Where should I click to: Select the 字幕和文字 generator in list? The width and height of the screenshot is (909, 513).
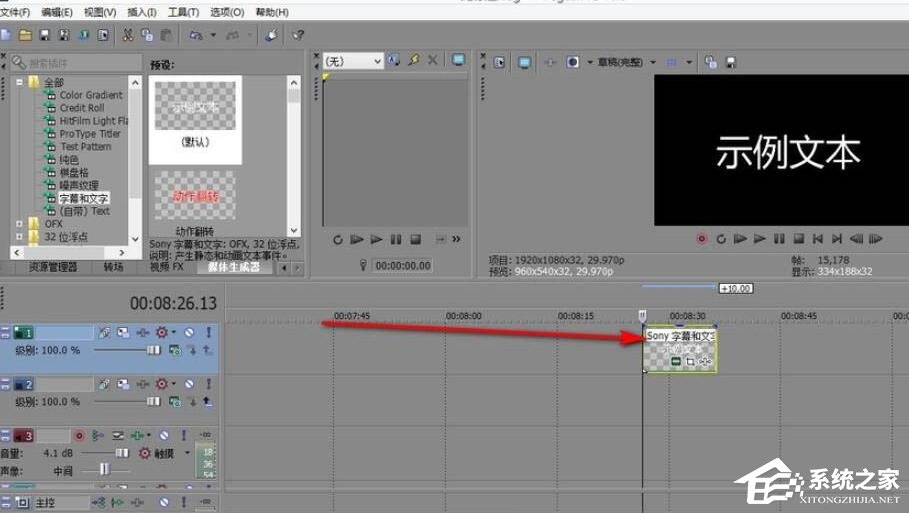(x=83, y=199)
